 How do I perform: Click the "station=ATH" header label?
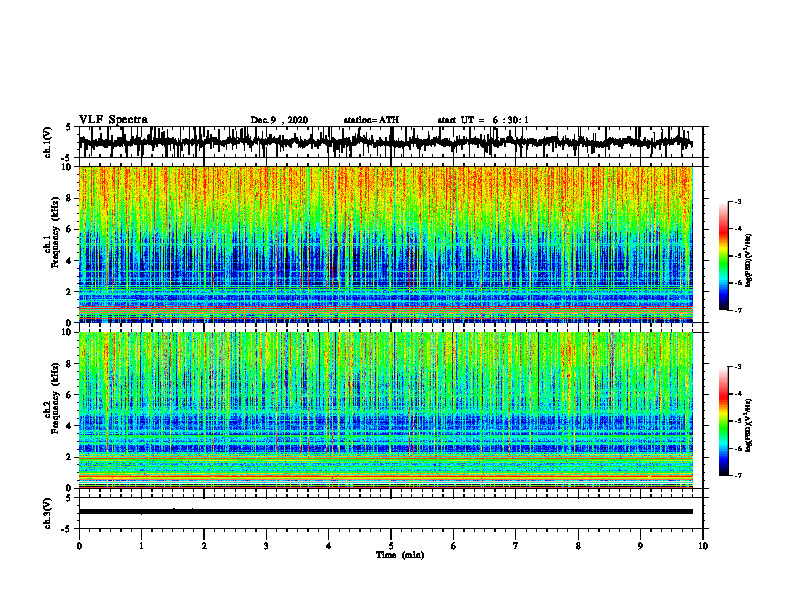pos(371,120)
